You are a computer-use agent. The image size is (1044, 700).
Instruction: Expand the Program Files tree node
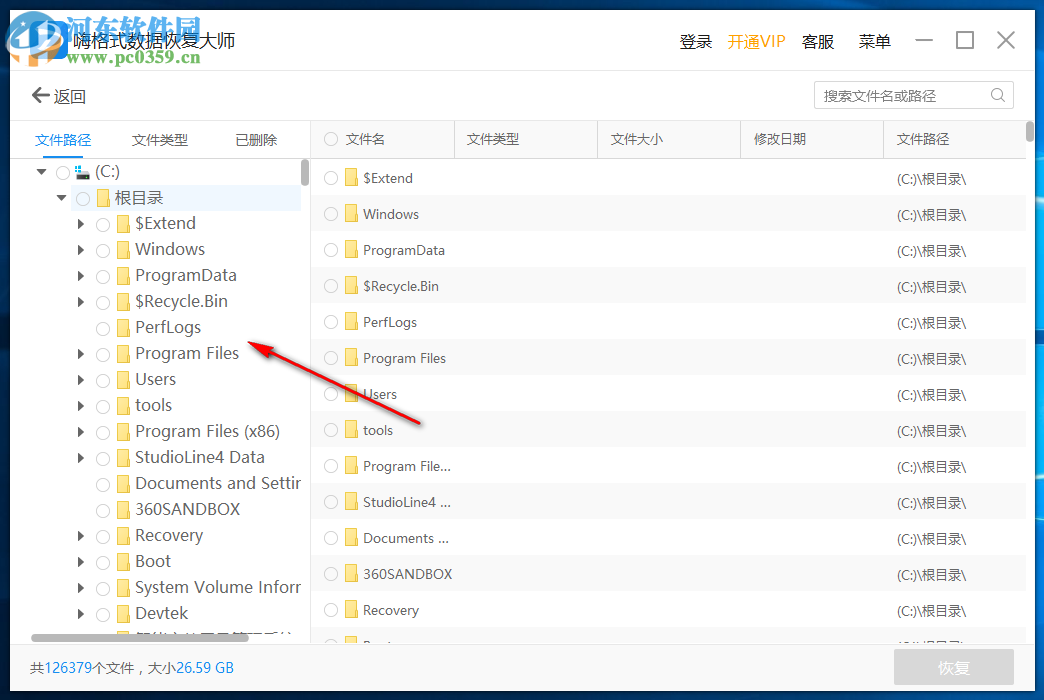click(81, 354)
